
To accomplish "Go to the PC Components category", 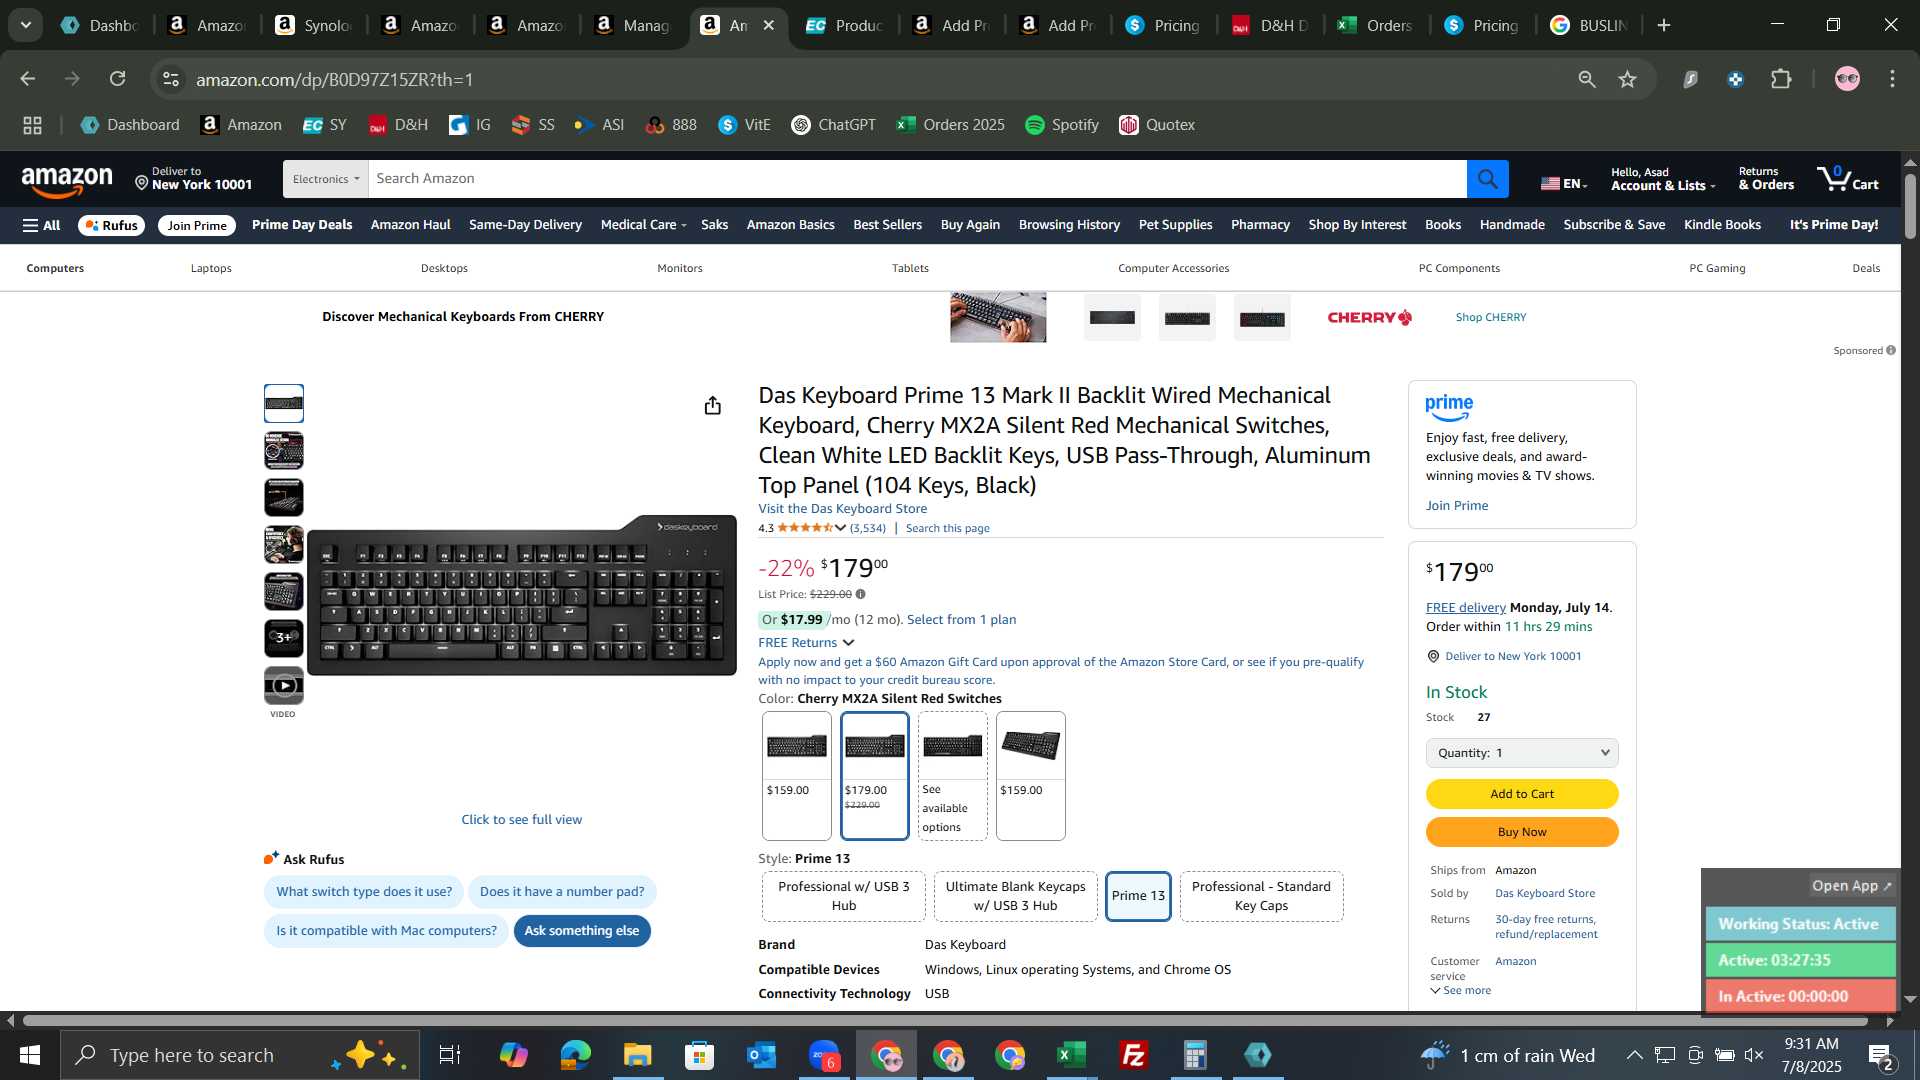I will [x=1459, y=268].
